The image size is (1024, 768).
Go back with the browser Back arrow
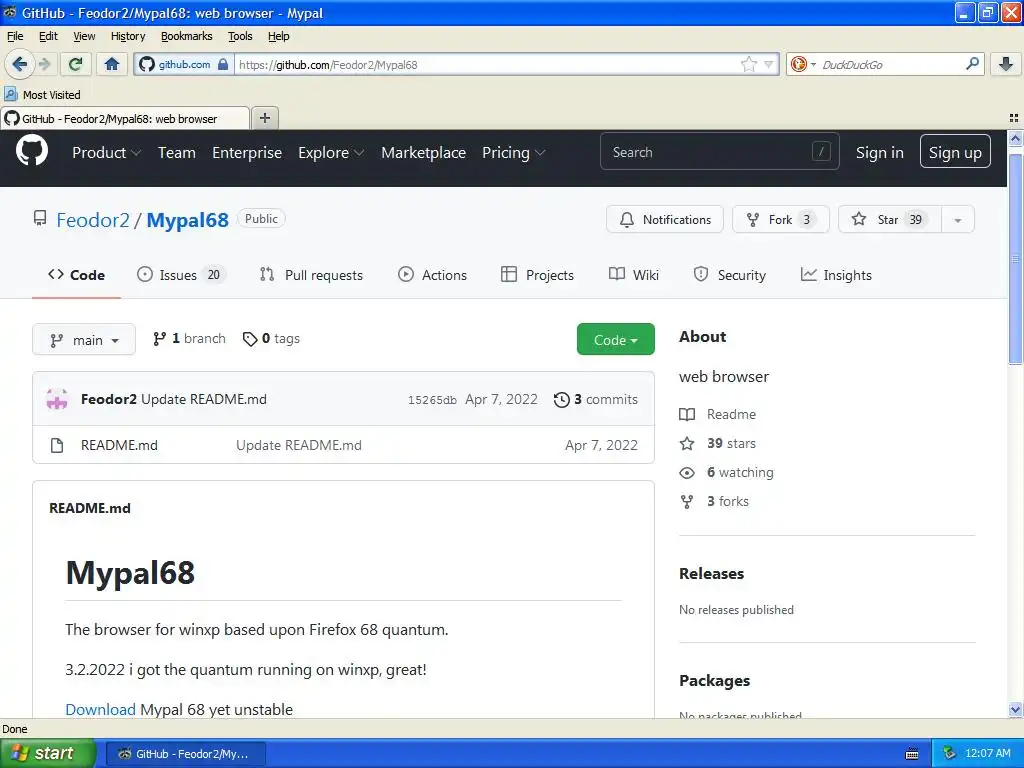point(19,64)
